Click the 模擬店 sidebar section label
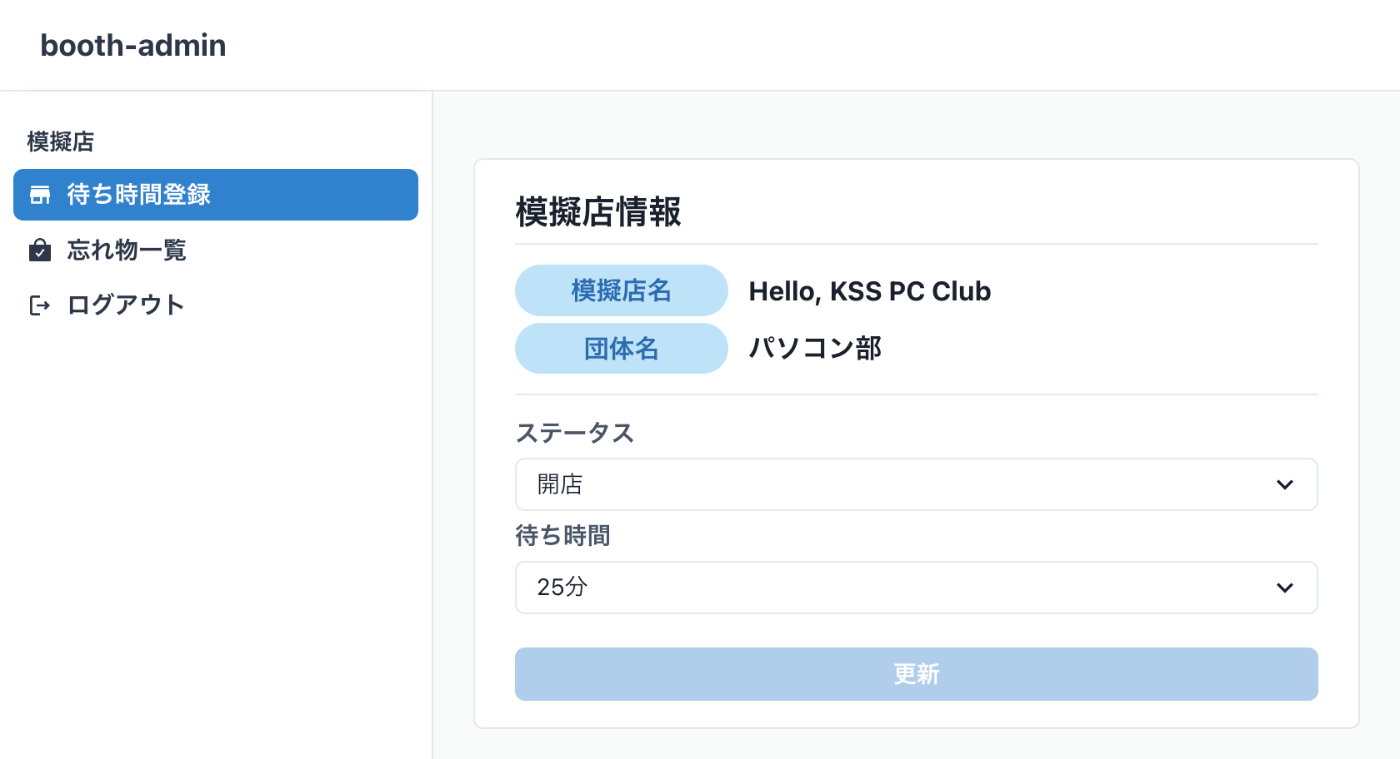The height and width of the screenshot is (759, 1400). click(60, 142)
